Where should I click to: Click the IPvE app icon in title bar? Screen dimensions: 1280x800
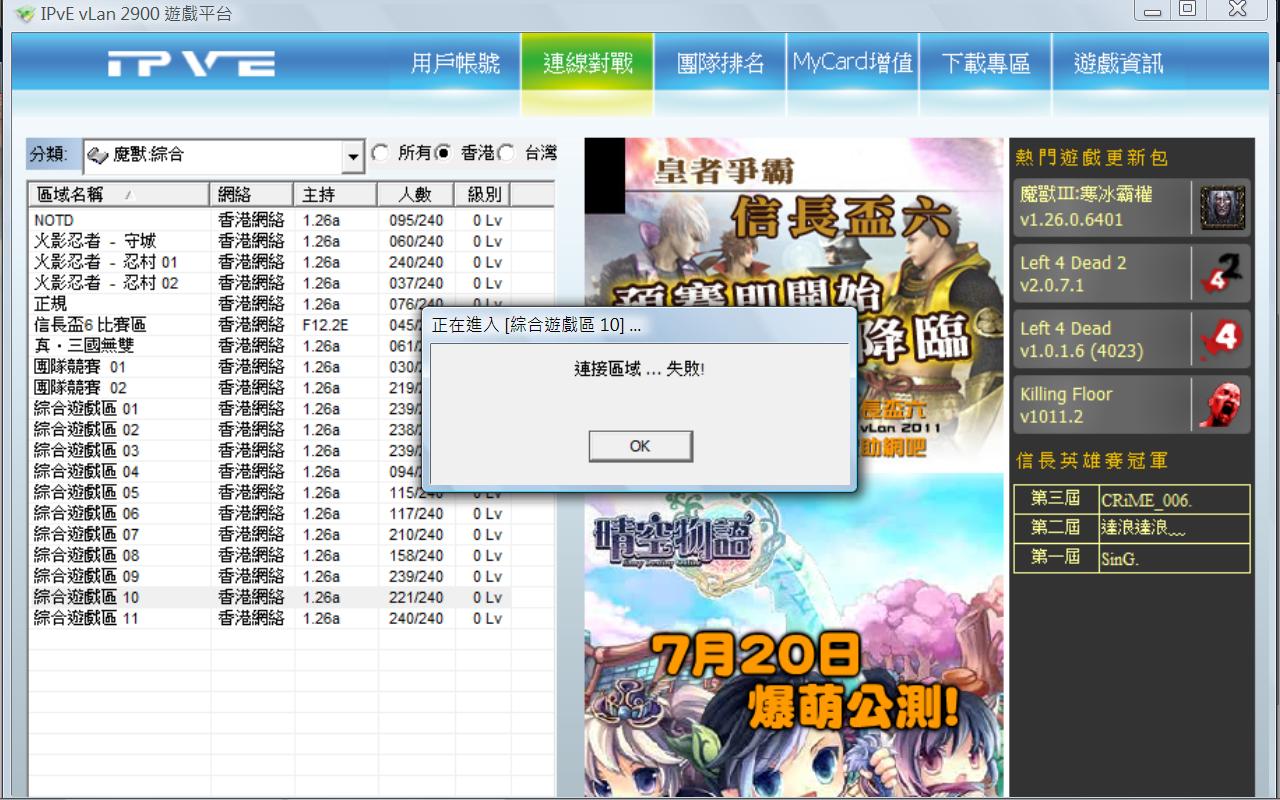(x=25, y=13)
